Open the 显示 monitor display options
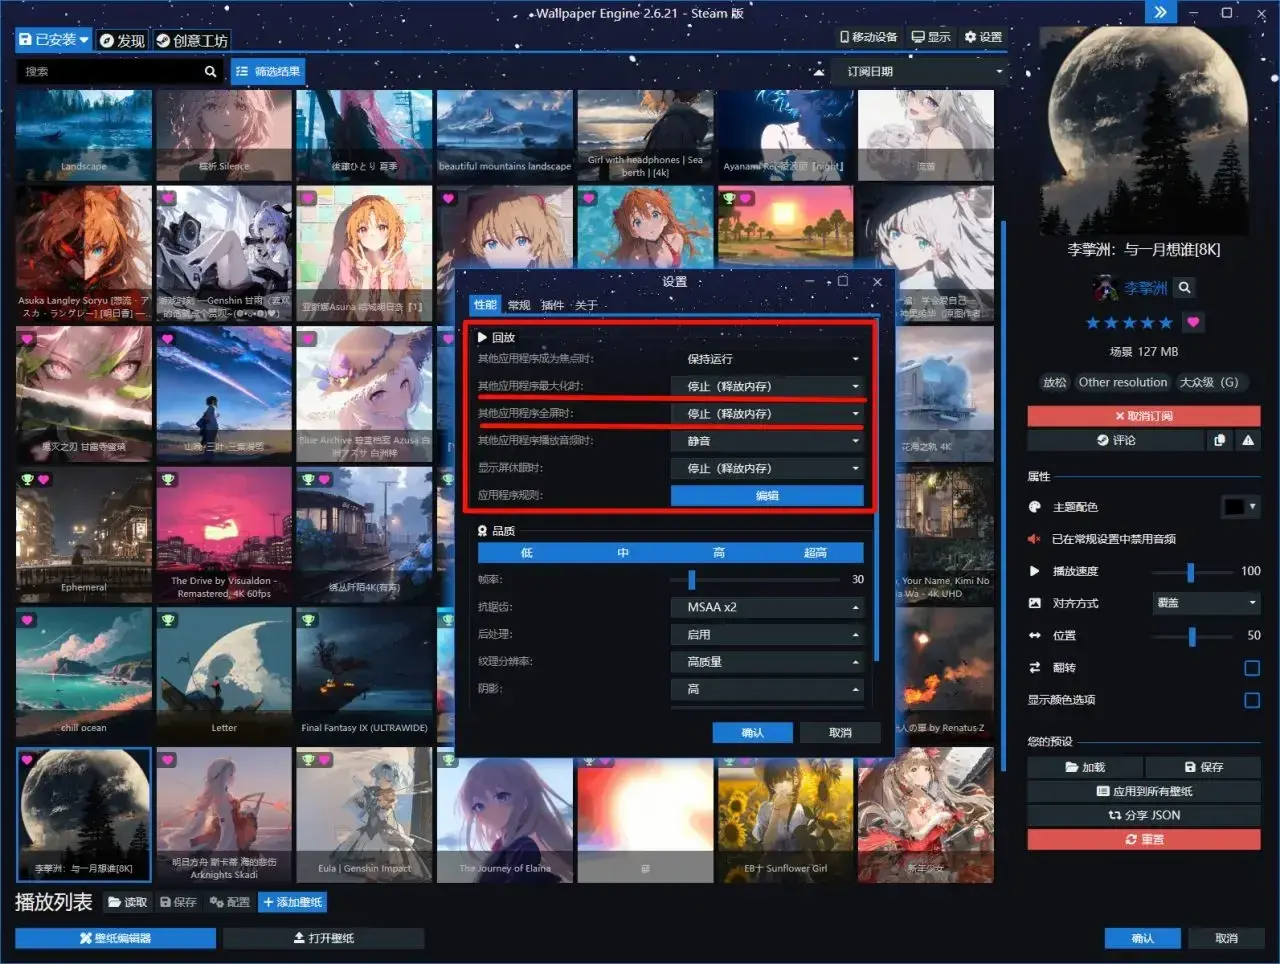This screenshot has height=964, width=1280. pyautogui.click(x=931, y=37)
